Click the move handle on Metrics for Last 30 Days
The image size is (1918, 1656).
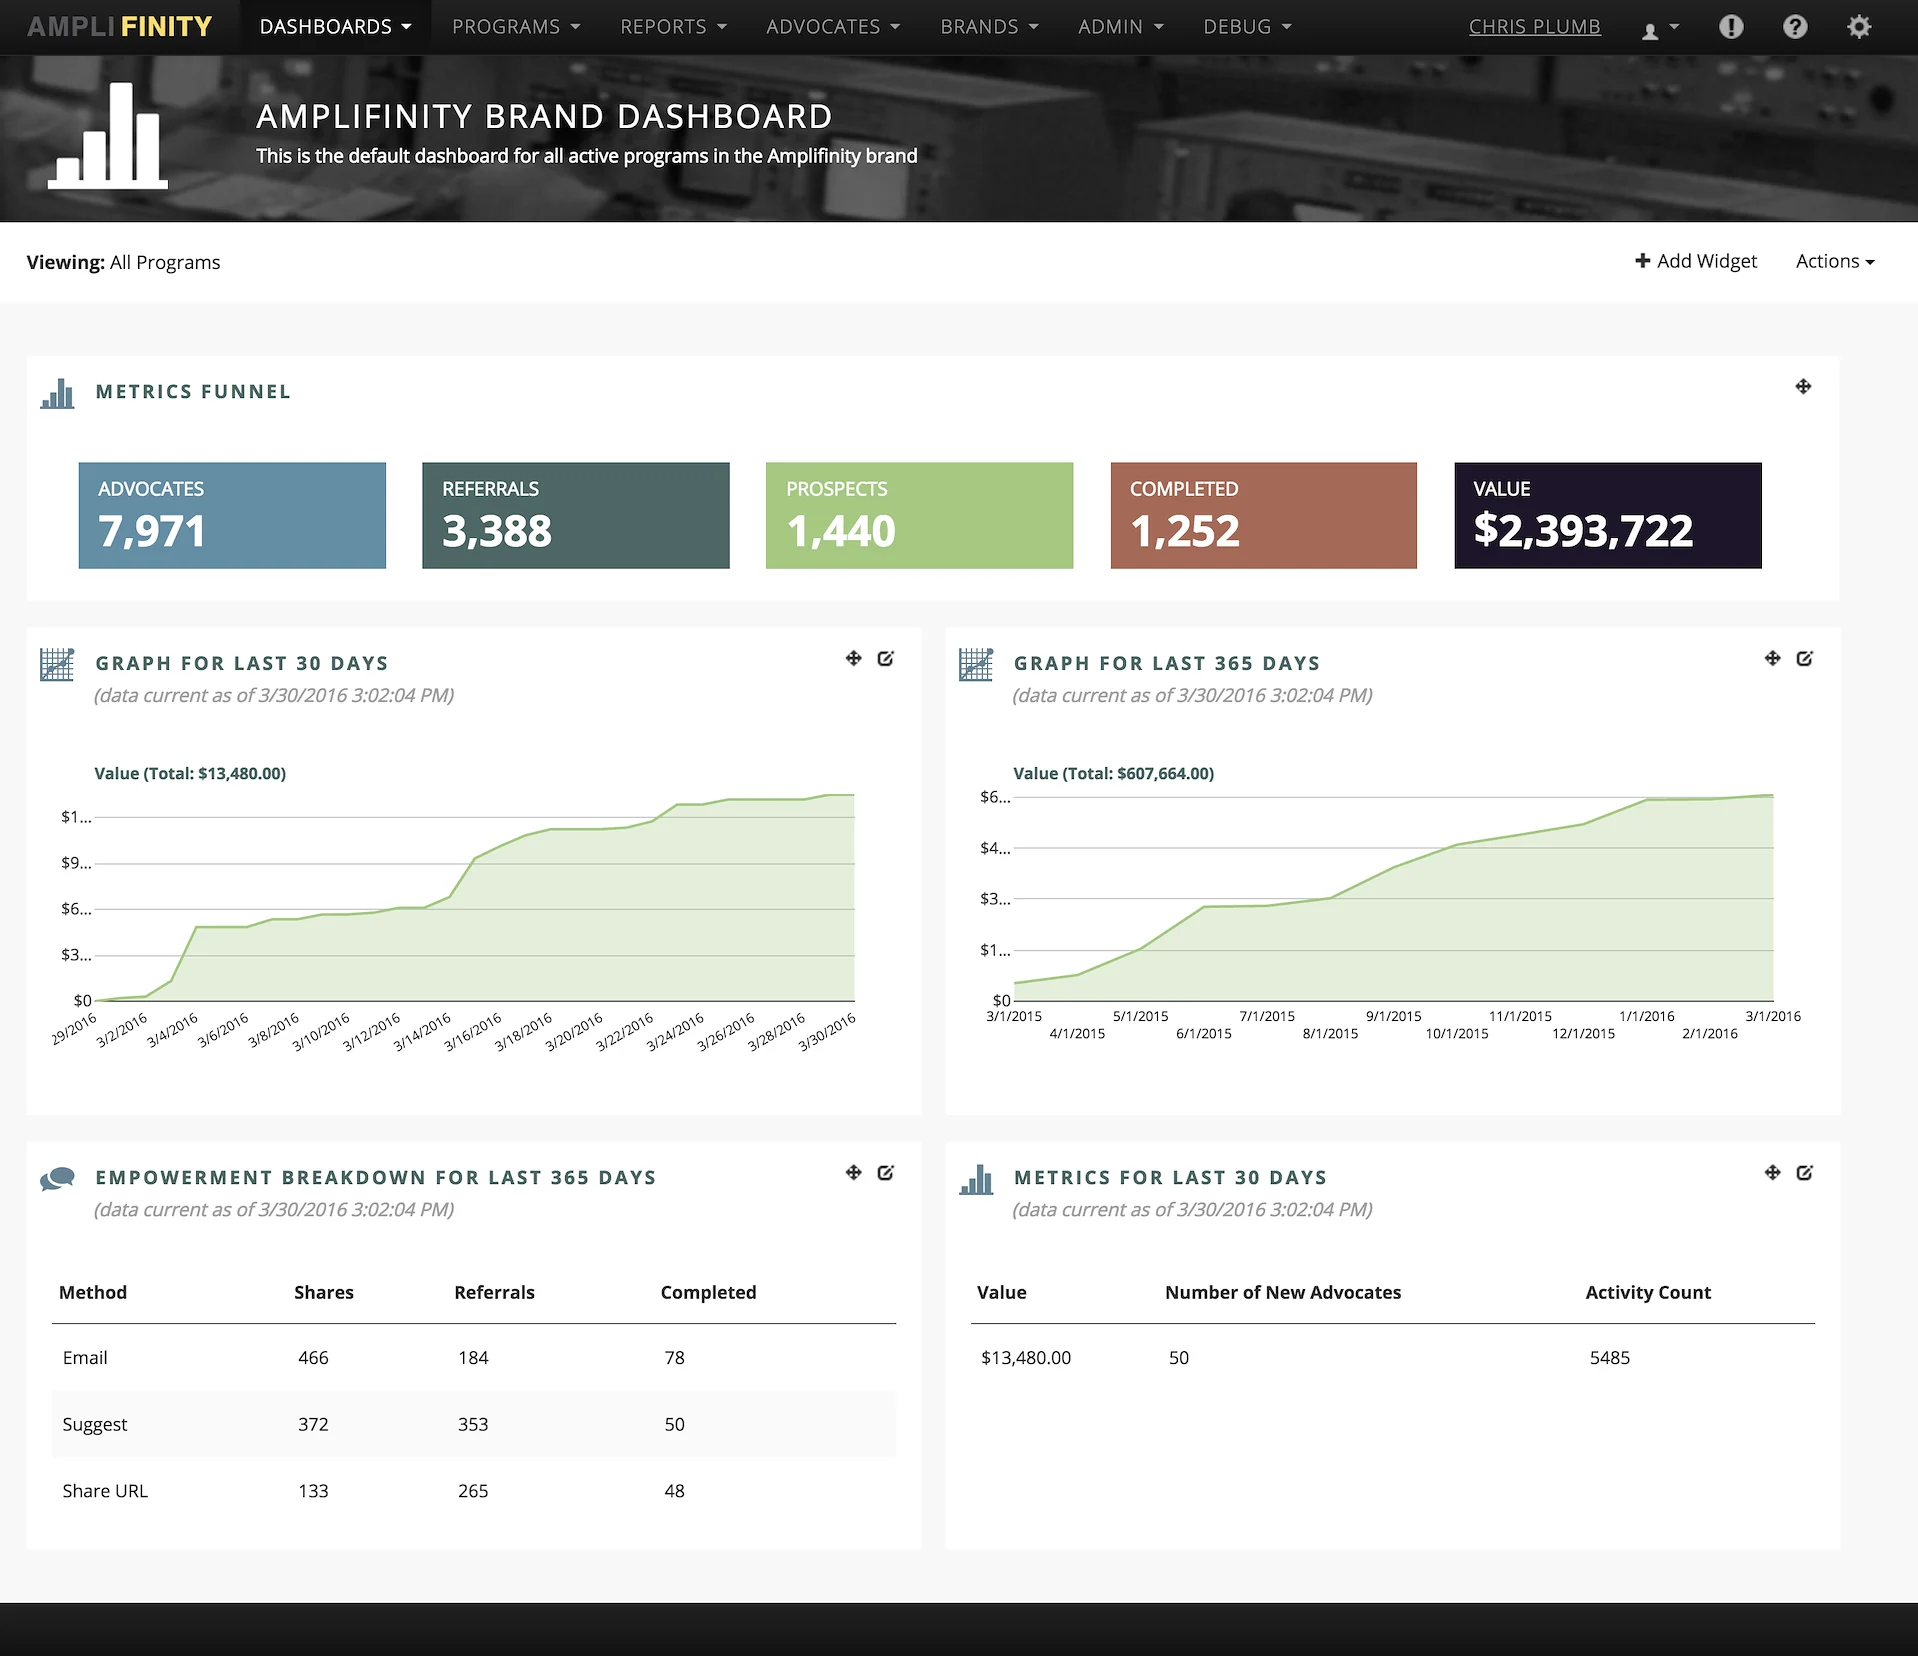(x=1771, y=1172)
